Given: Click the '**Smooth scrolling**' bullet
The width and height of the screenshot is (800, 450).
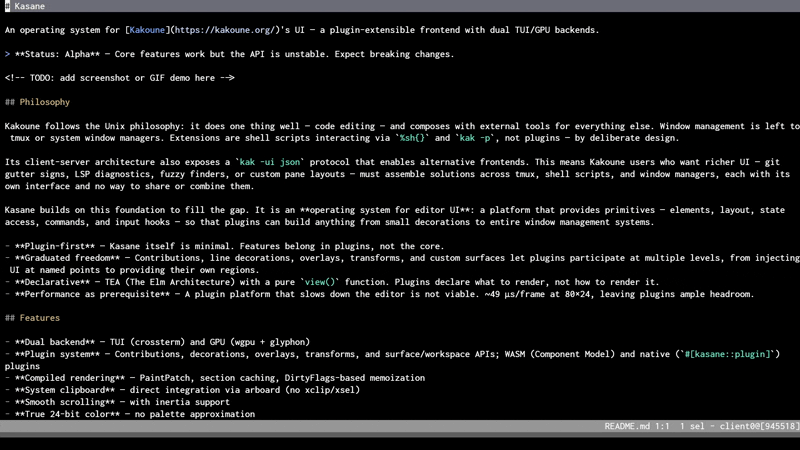Looking at the screenshot, I should 65,402.
